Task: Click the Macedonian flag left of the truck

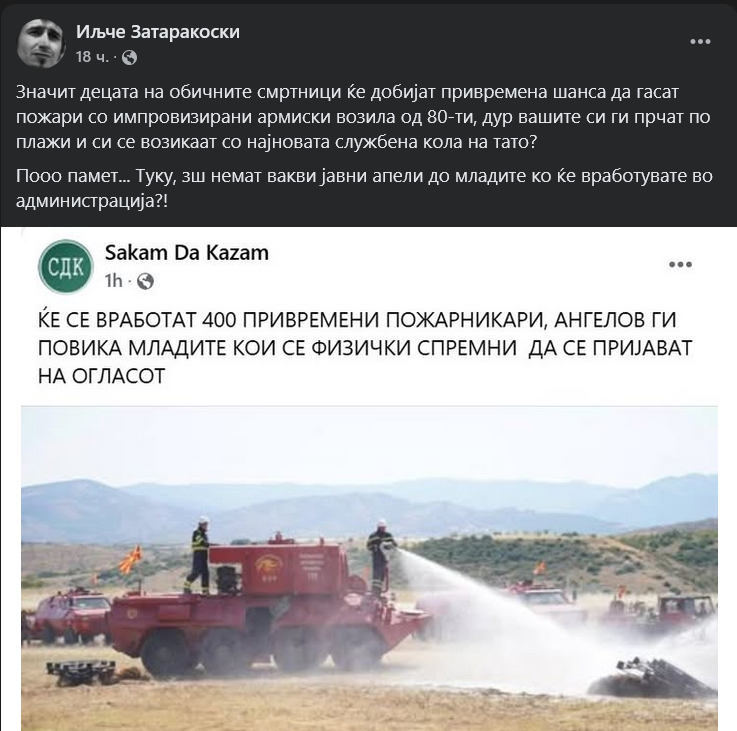Action: point(130,559)
